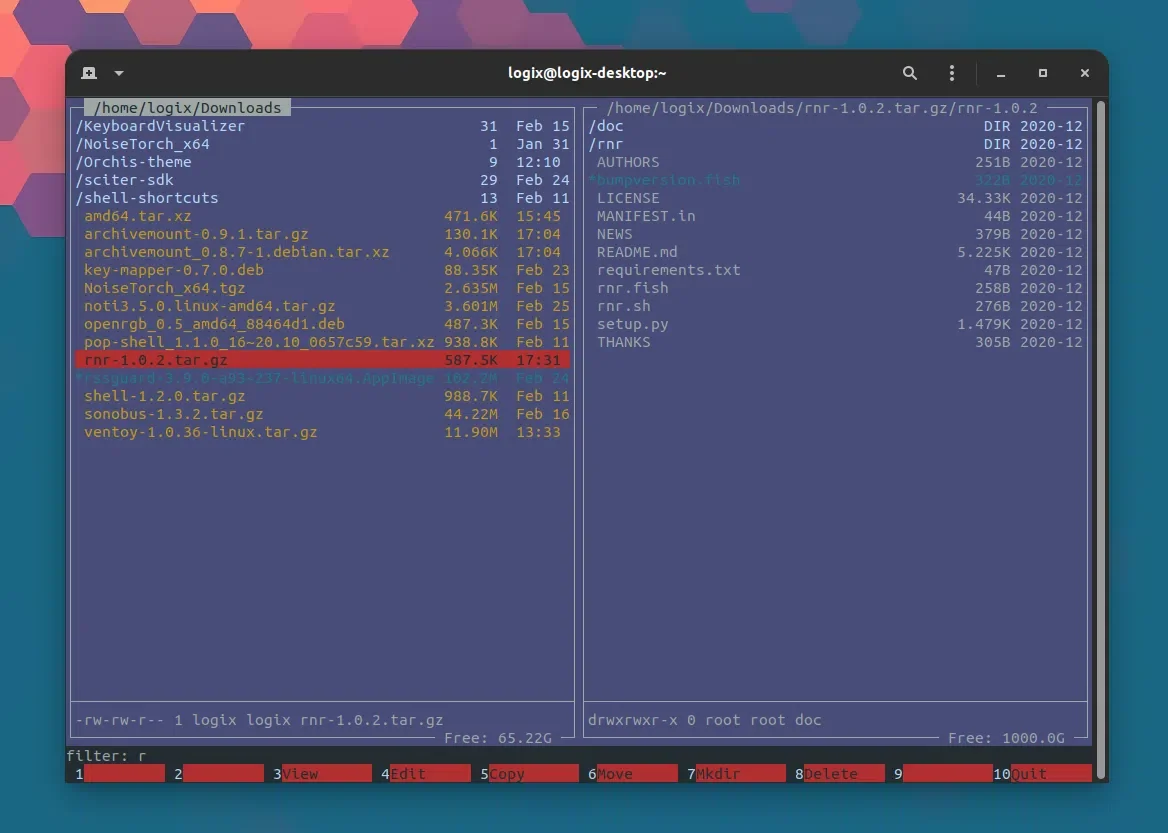The height and width of the screenshot is (833, 1168).
Task: Select /rnr directory in right panel
Action: coord(835,144)
